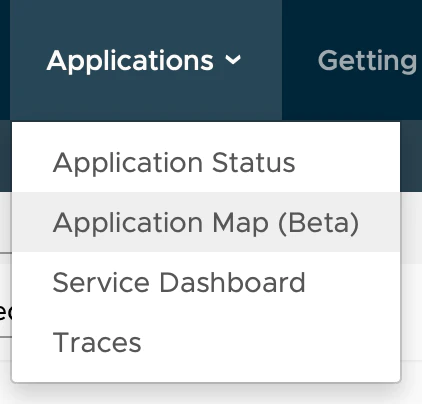Image resolution: width=422 pixels, height=404 pixels.
Task: Collapse the Applications dropdown menu
Action: (x=146, y=60)
